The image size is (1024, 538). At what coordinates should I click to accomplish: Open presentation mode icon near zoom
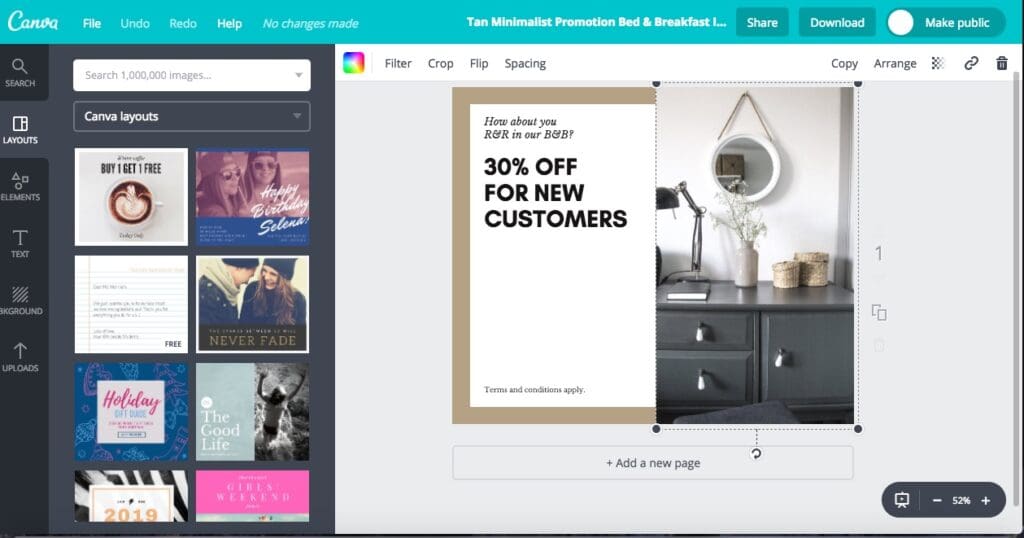902,500
